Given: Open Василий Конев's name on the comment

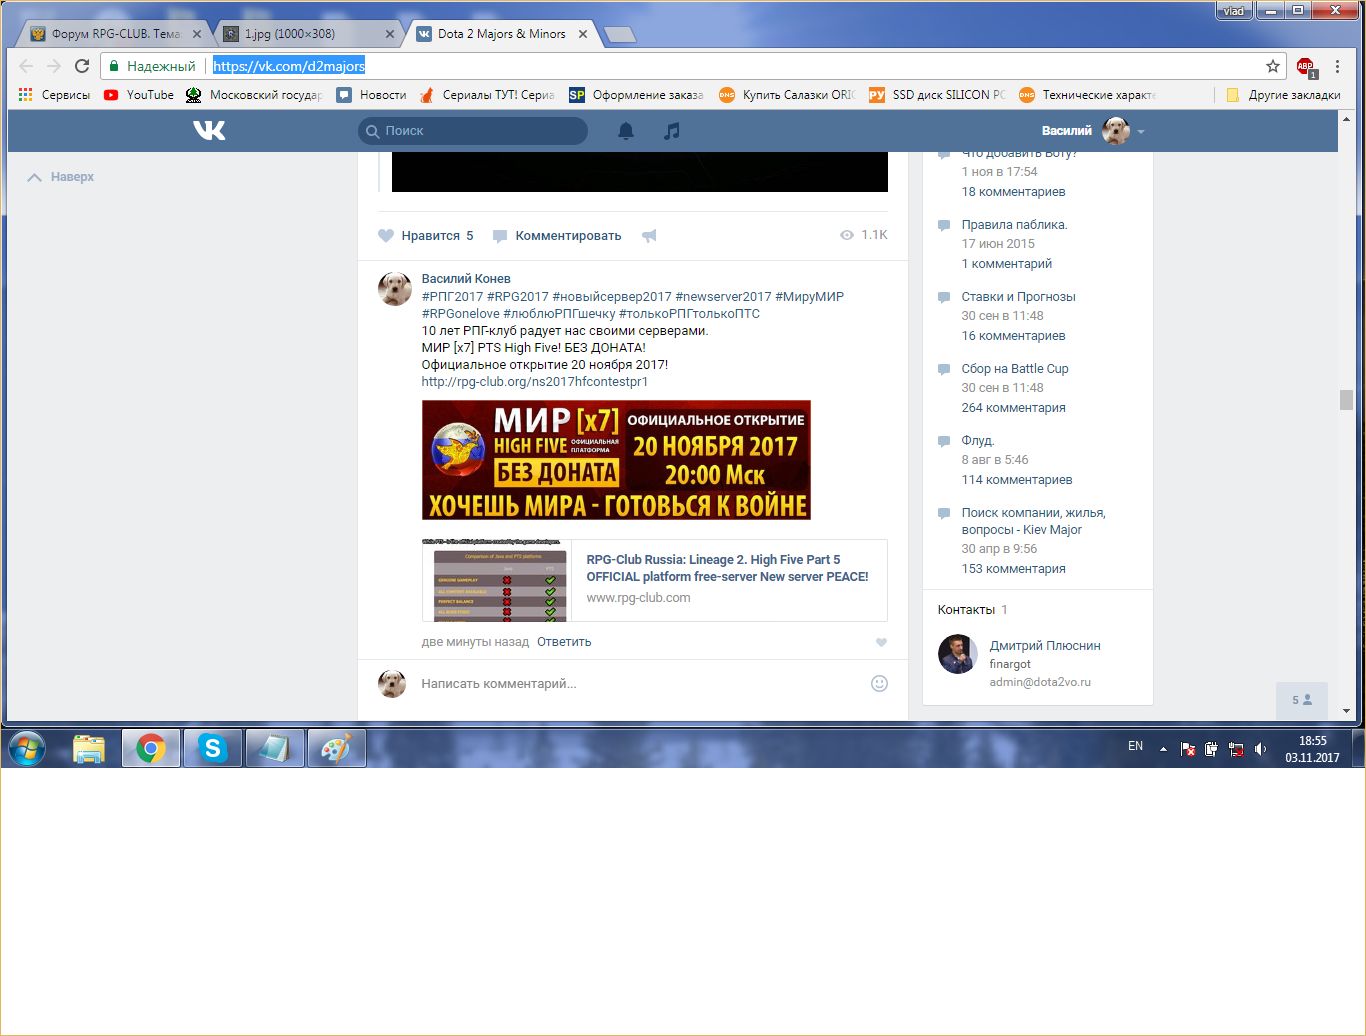Looking at the screenshot, I should coord(466,279).
